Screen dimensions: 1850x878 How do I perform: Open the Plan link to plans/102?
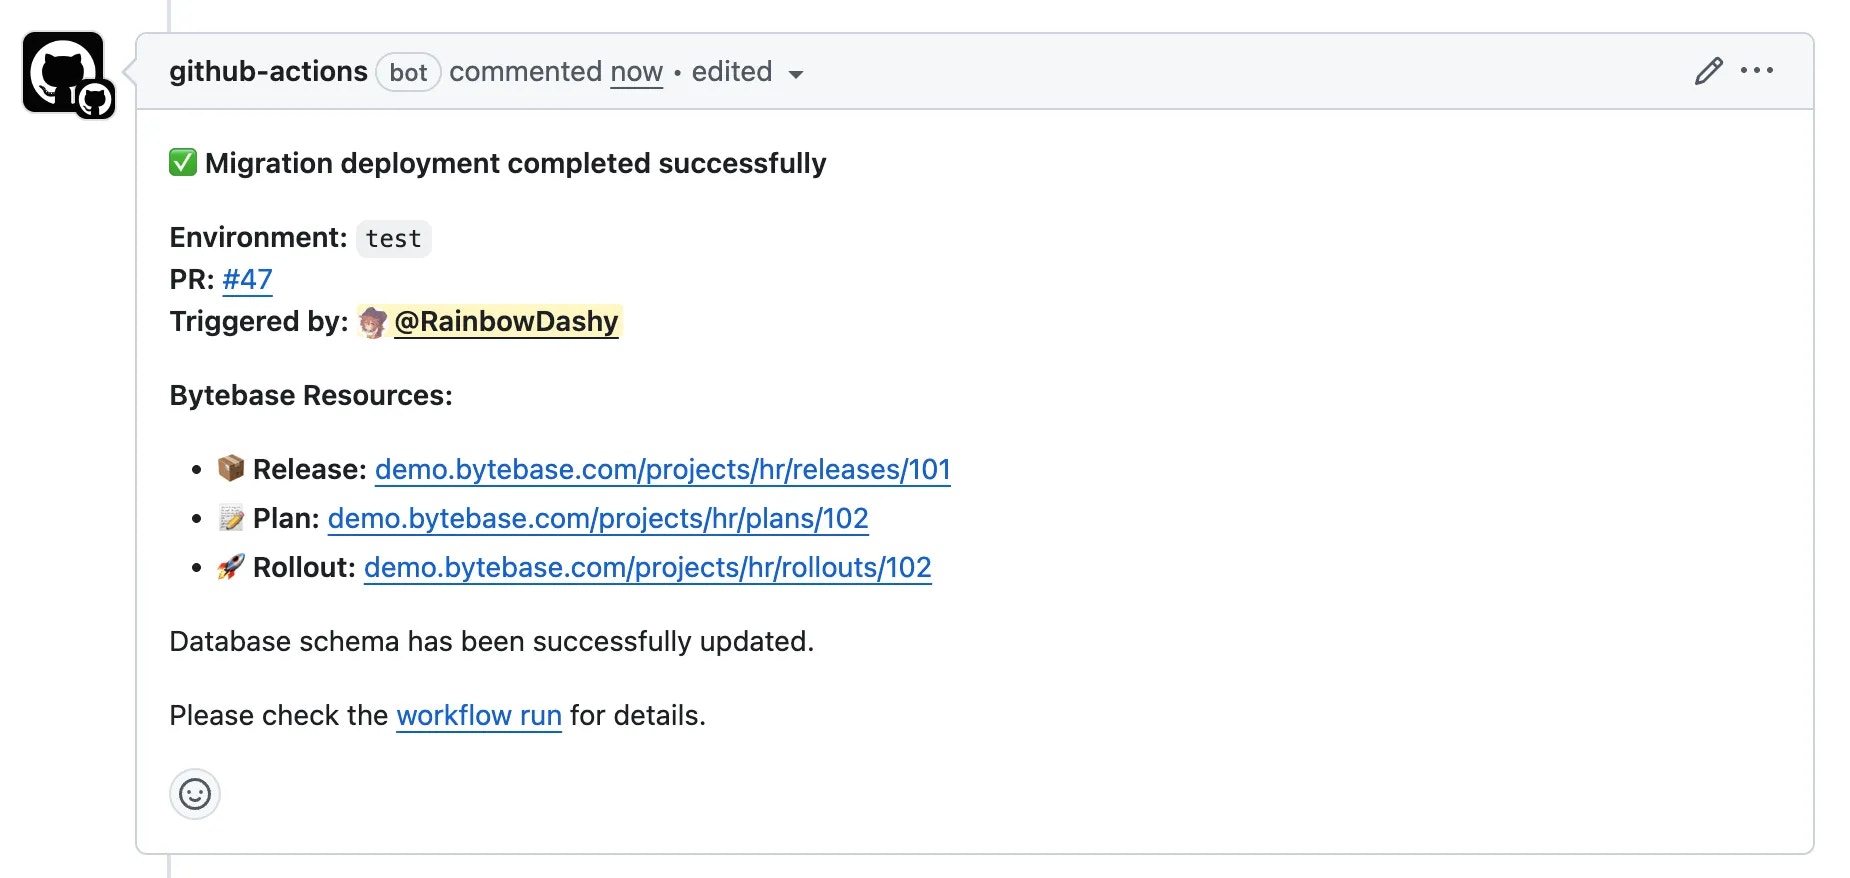tap(597, 518)
